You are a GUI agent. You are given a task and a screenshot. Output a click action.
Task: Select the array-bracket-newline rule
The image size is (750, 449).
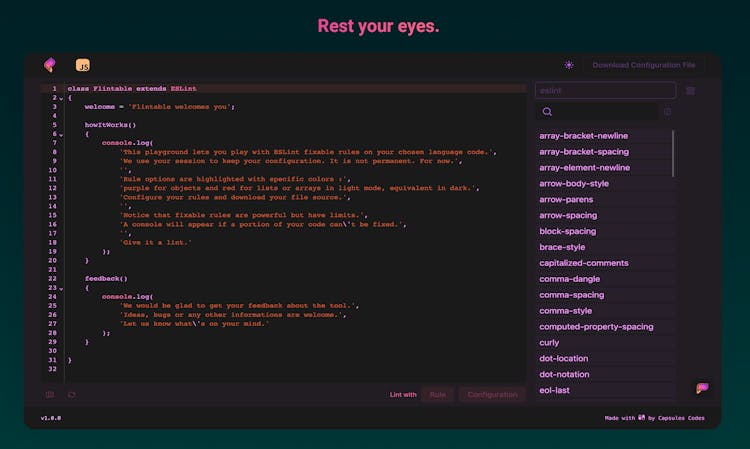(x=584, y=136)
